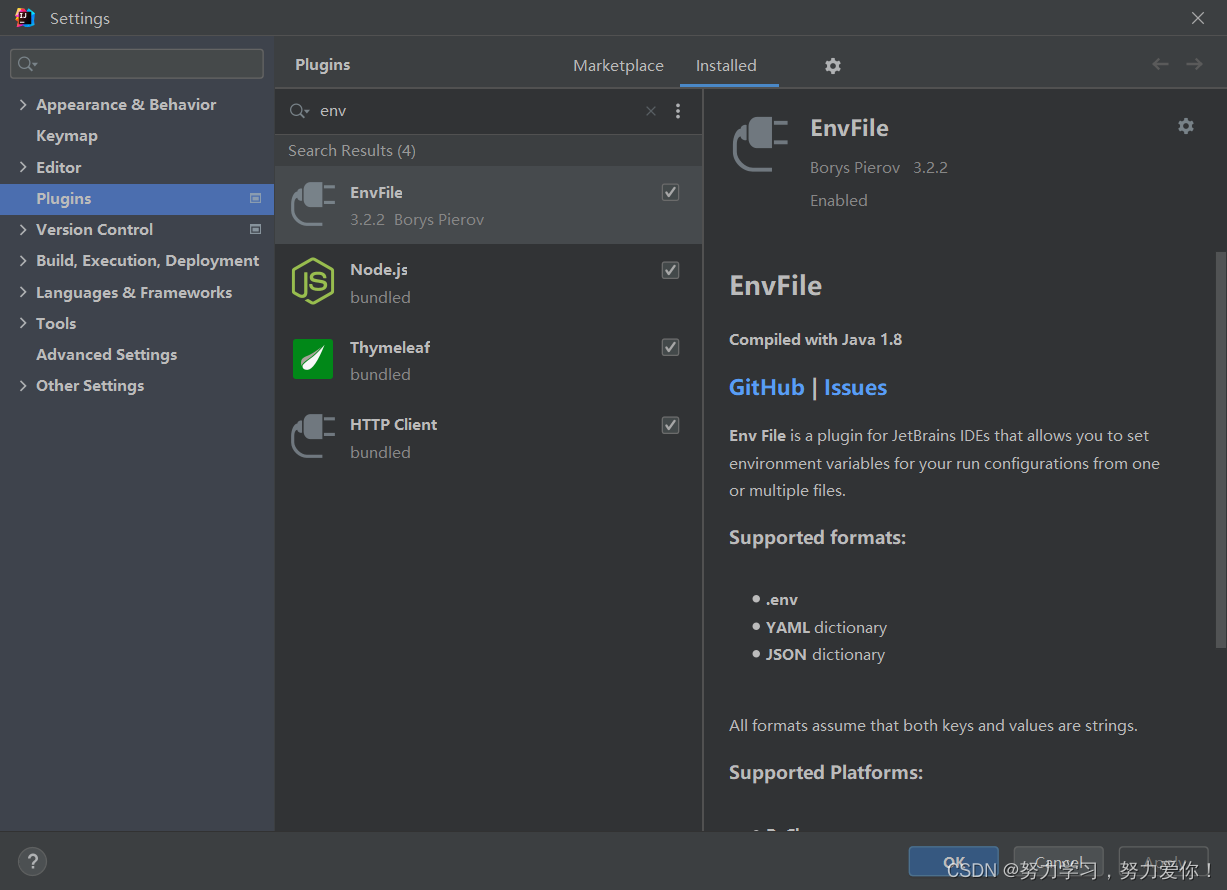Click 'Compiled with Java 1.8' text

click(815, 339)
